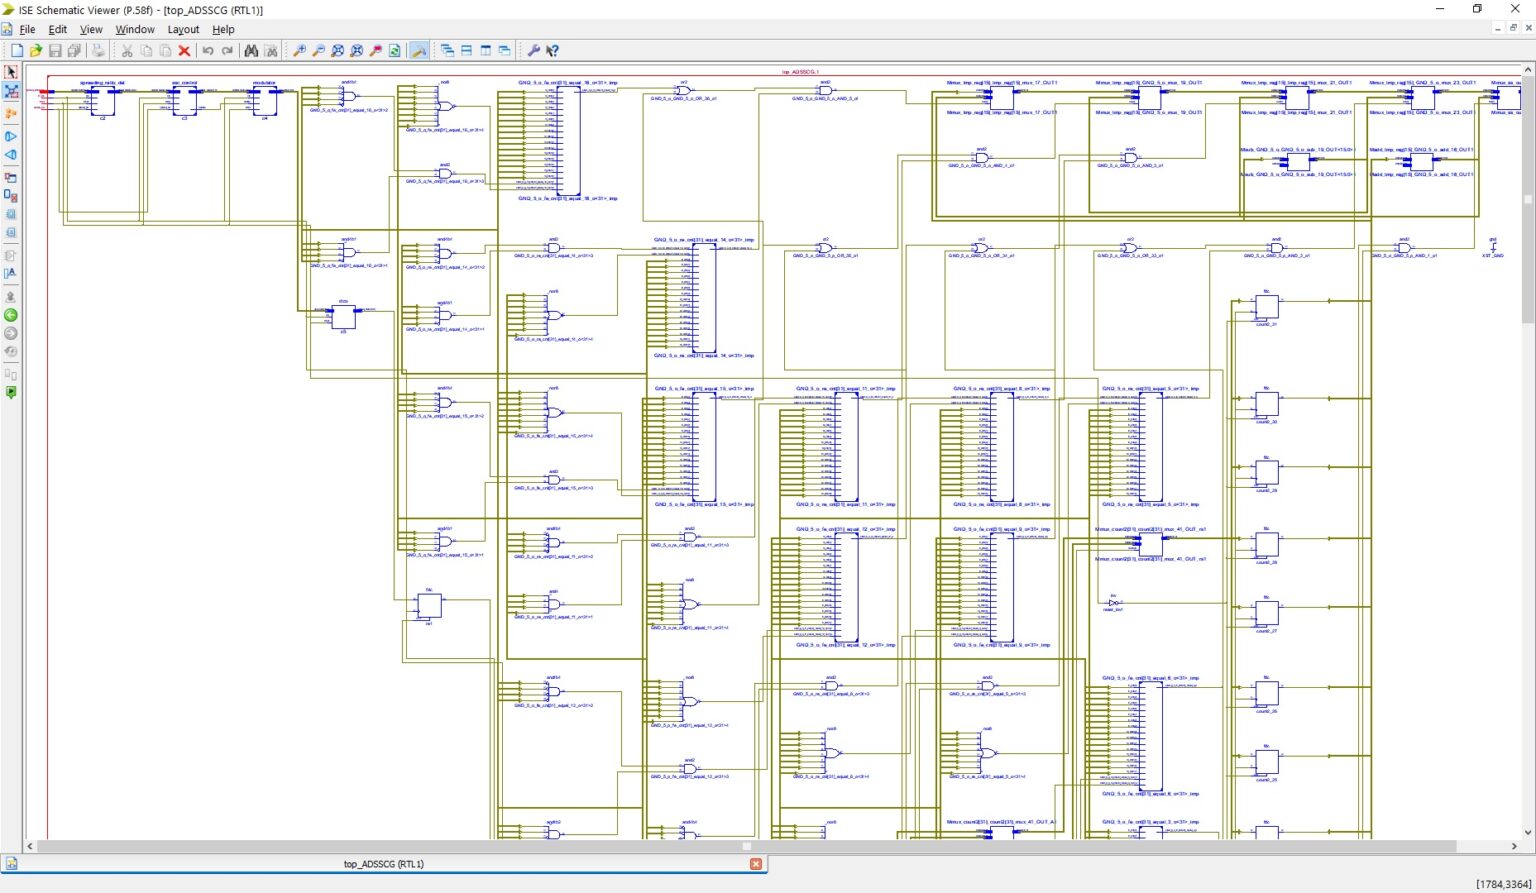
Task: Select the pointer selection tool
Action: pos(11,72)
